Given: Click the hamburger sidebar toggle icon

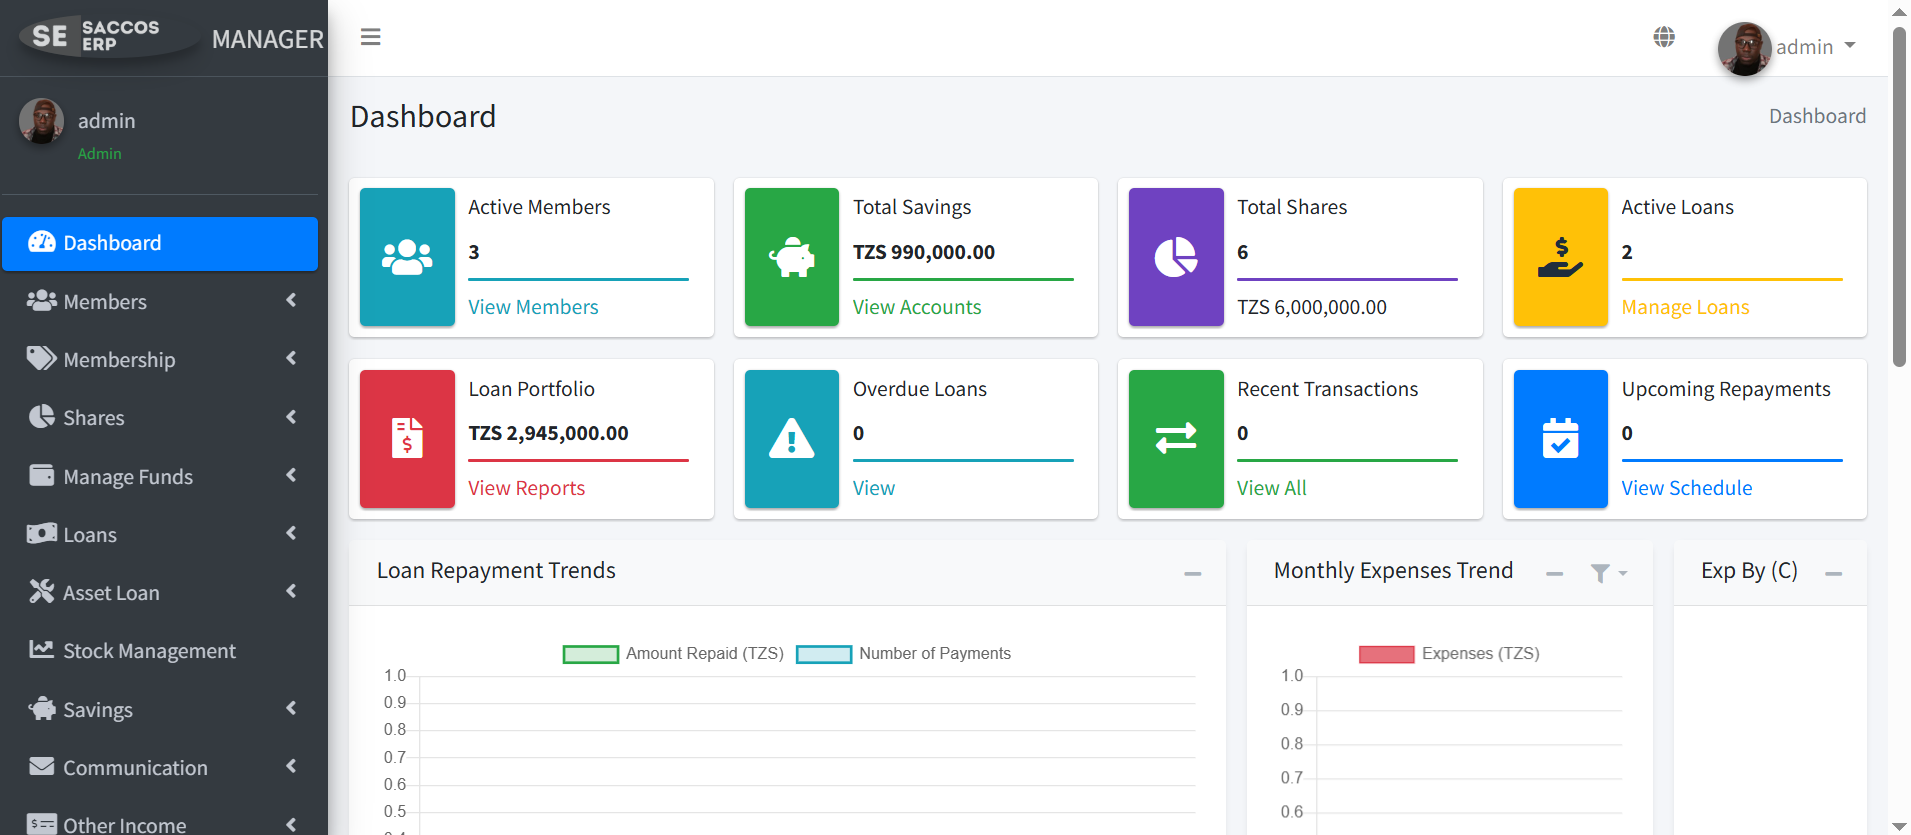Looking at the screenshot, I should point(370,37).
